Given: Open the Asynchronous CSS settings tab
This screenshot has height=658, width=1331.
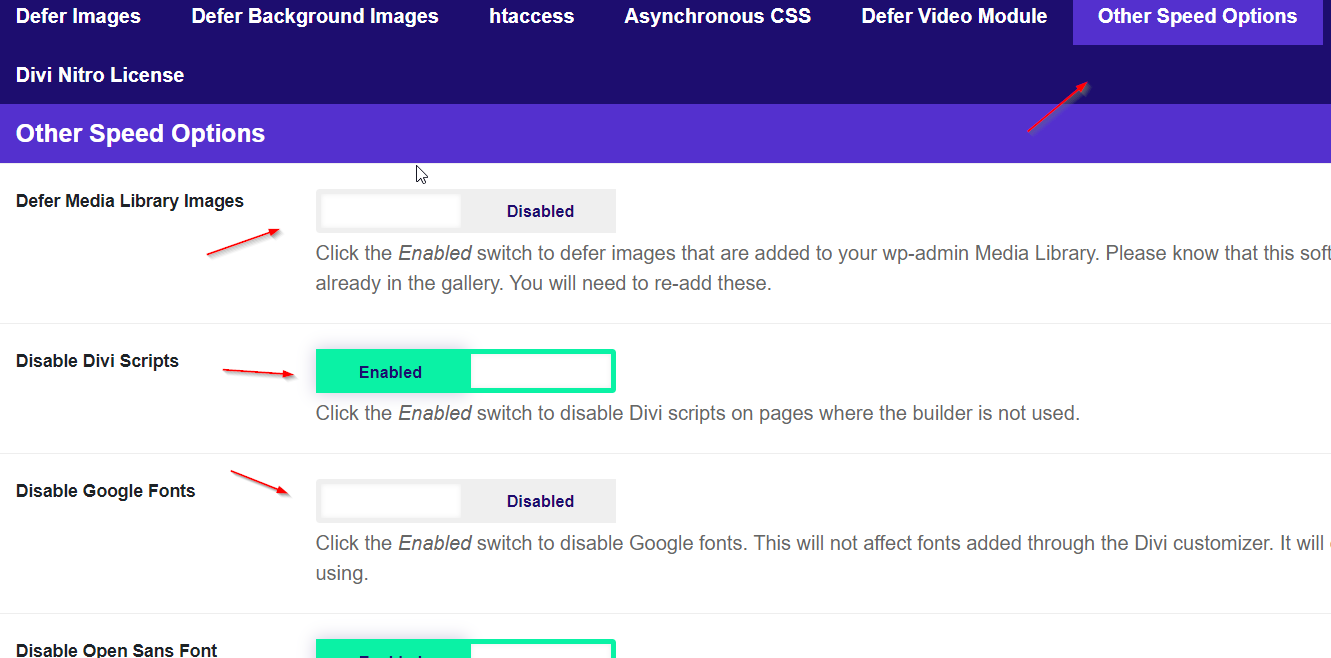Looking at the screenshot, I should pyautogui.click(x=717, y=16).
